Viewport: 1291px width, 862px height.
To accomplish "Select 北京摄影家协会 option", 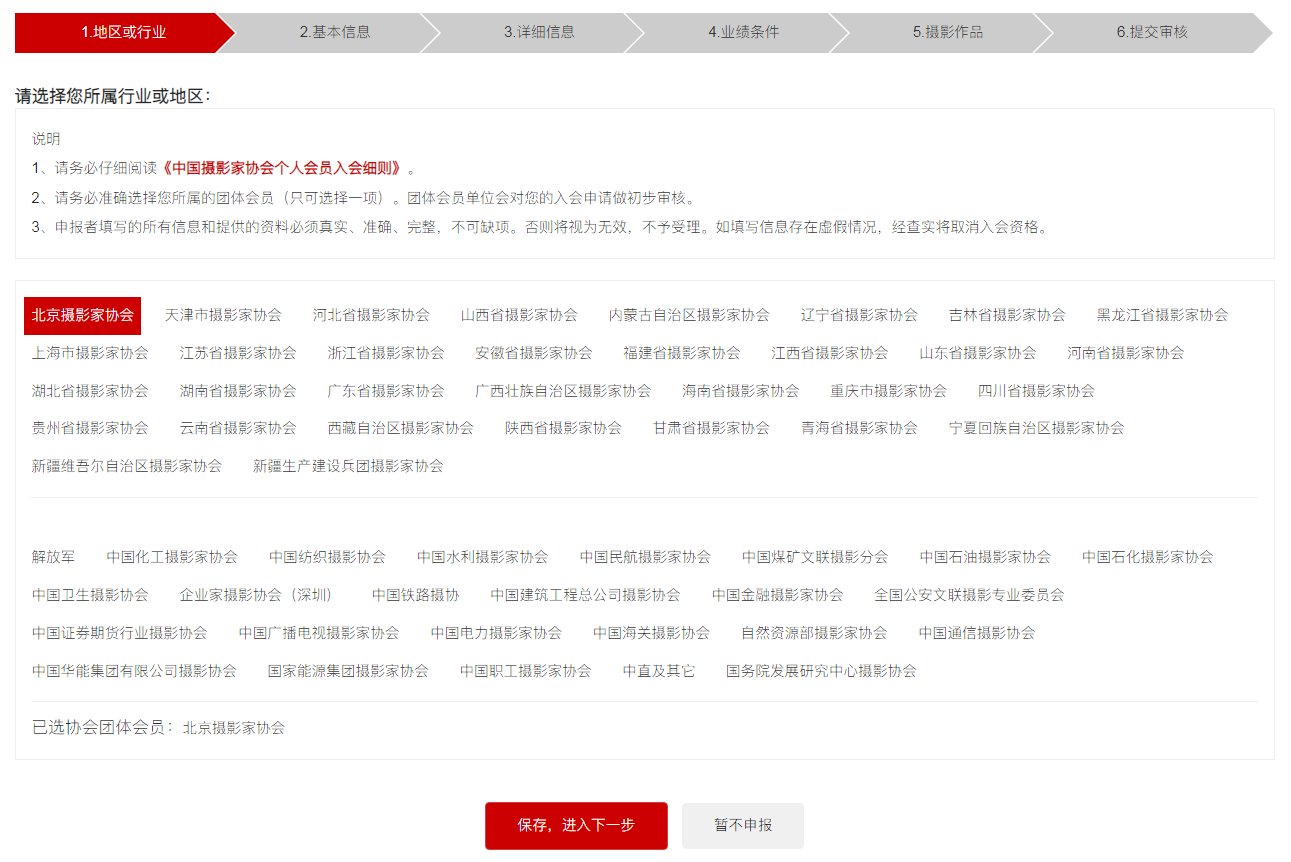I will 83,315.
